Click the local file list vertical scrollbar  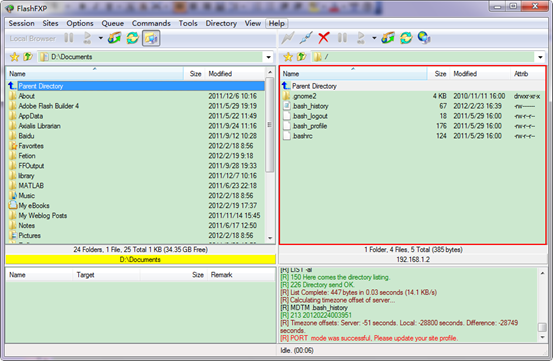(x=270, y=155)
